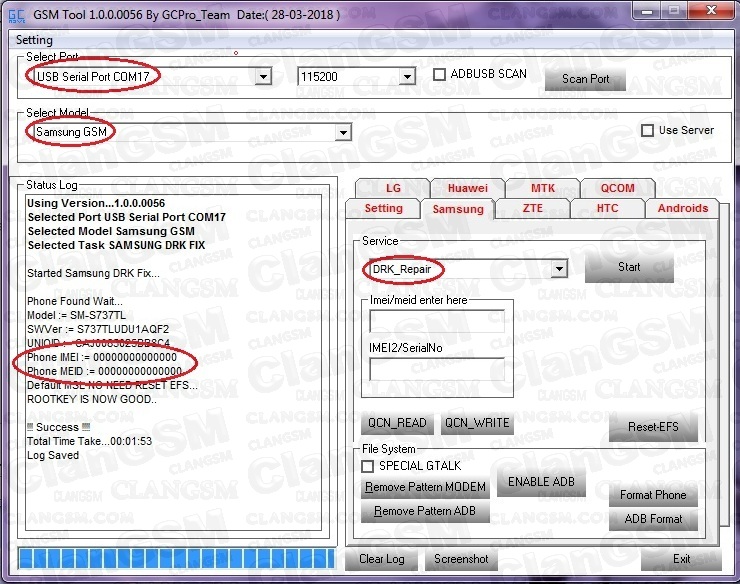
Task: Click the Screenshot button
Action: [x=461, y=559]
